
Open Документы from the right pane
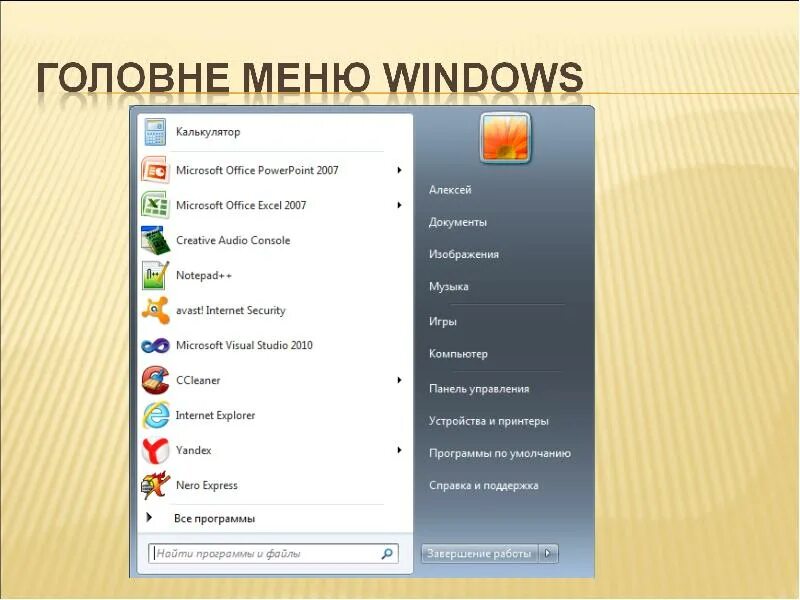click(458, 222)
